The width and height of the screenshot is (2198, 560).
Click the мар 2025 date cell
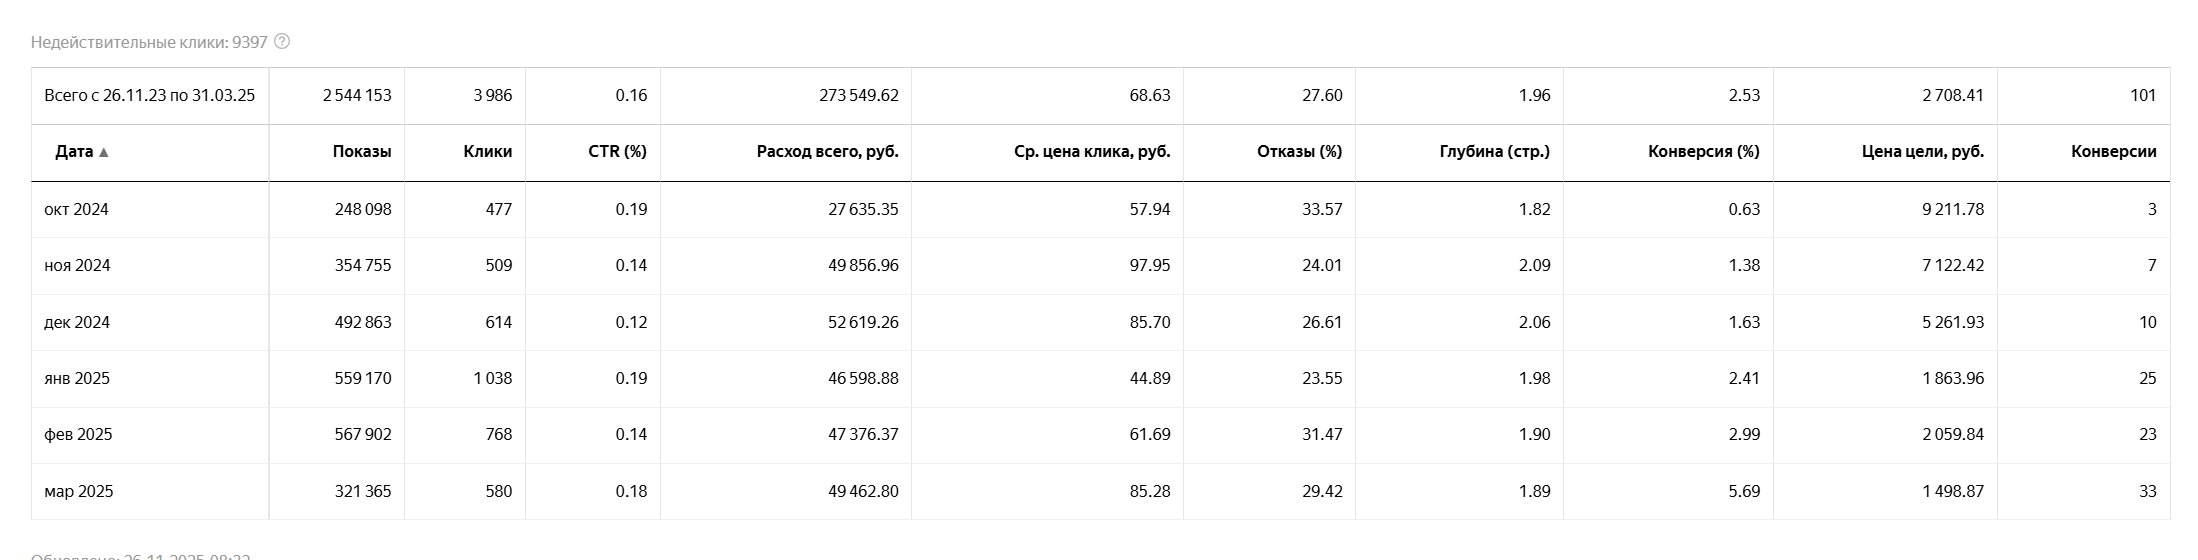click(79, 491)
